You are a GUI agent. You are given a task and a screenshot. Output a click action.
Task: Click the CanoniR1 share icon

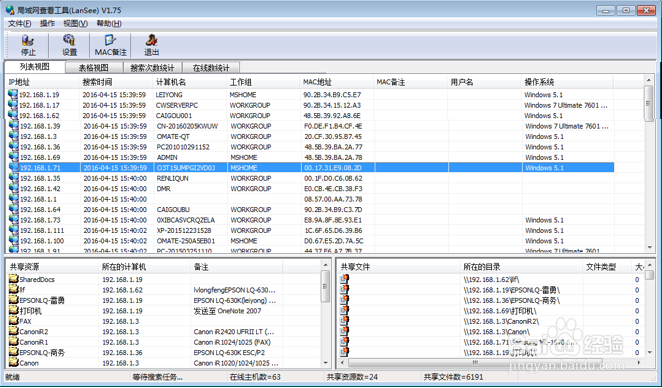pos(14,342)
